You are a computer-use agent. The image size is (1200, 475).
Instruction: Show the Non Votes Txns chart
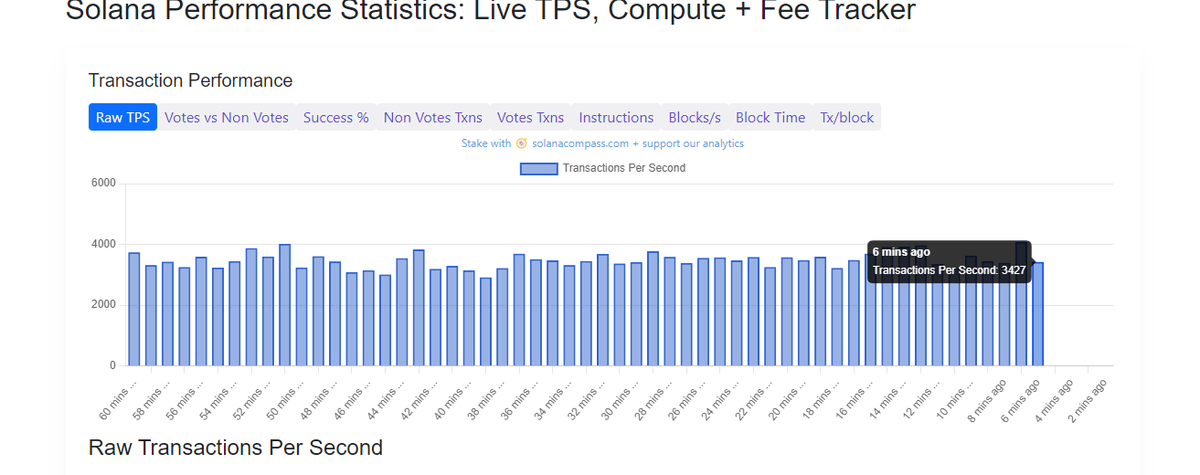click(x=433, y=117)
